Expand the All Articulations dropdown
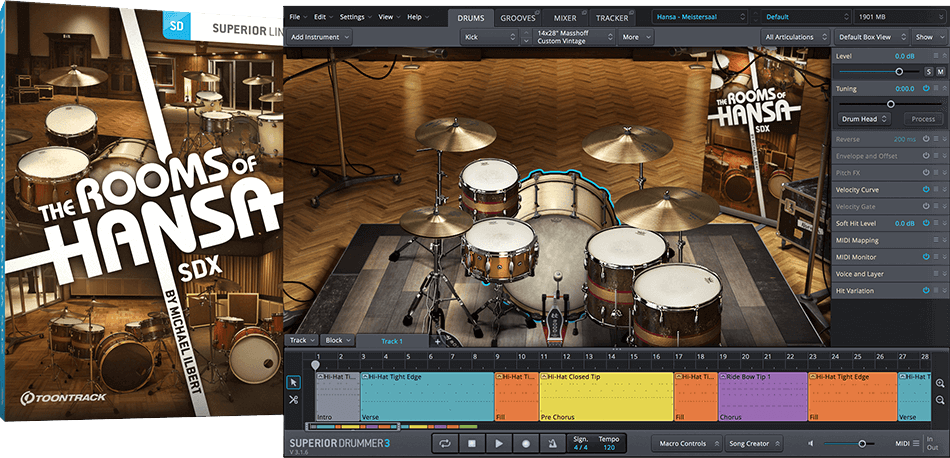 (795, 37)
